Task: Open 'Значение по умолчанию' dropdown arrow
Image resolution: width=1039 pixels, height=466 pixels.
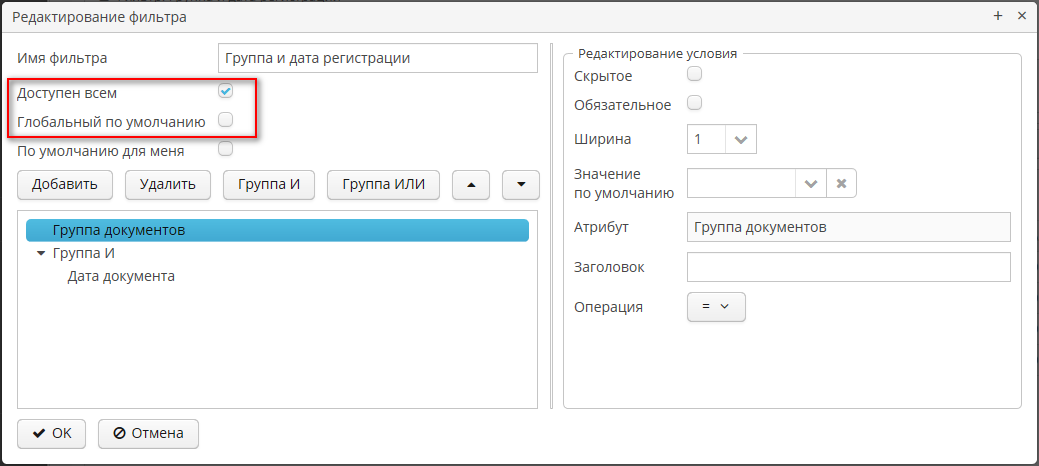Action: [x=810, y=184]
